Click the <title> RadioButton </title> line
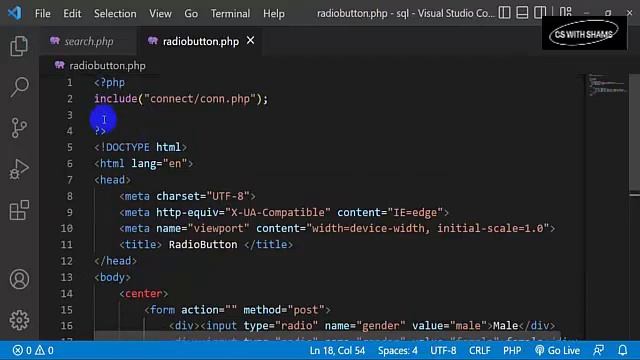The height and width of the screenshot is (360, 640). click(206, 244)
